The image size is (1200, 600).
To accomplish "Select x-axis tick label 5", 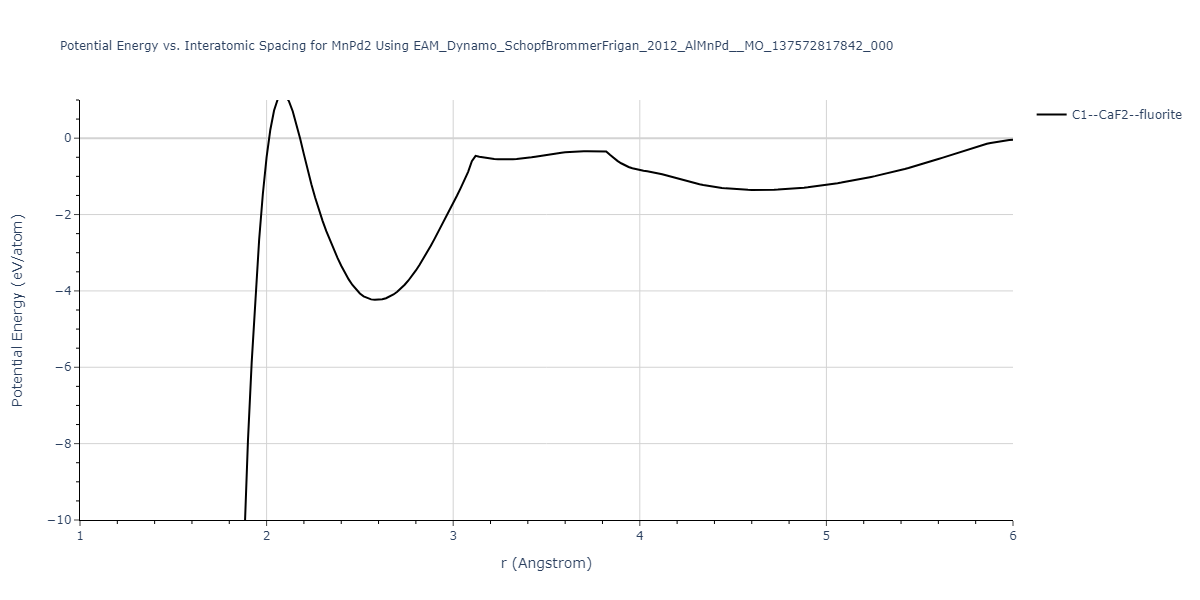I will [826, 536].
